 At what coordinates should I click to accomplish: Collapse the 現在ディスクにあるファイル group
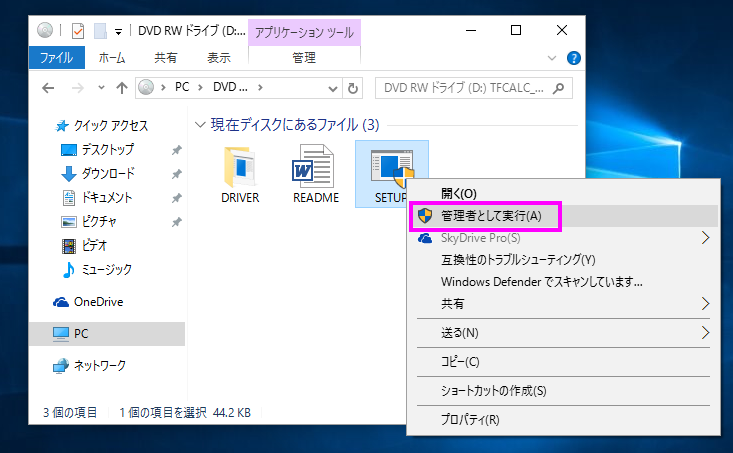(202, 125)
